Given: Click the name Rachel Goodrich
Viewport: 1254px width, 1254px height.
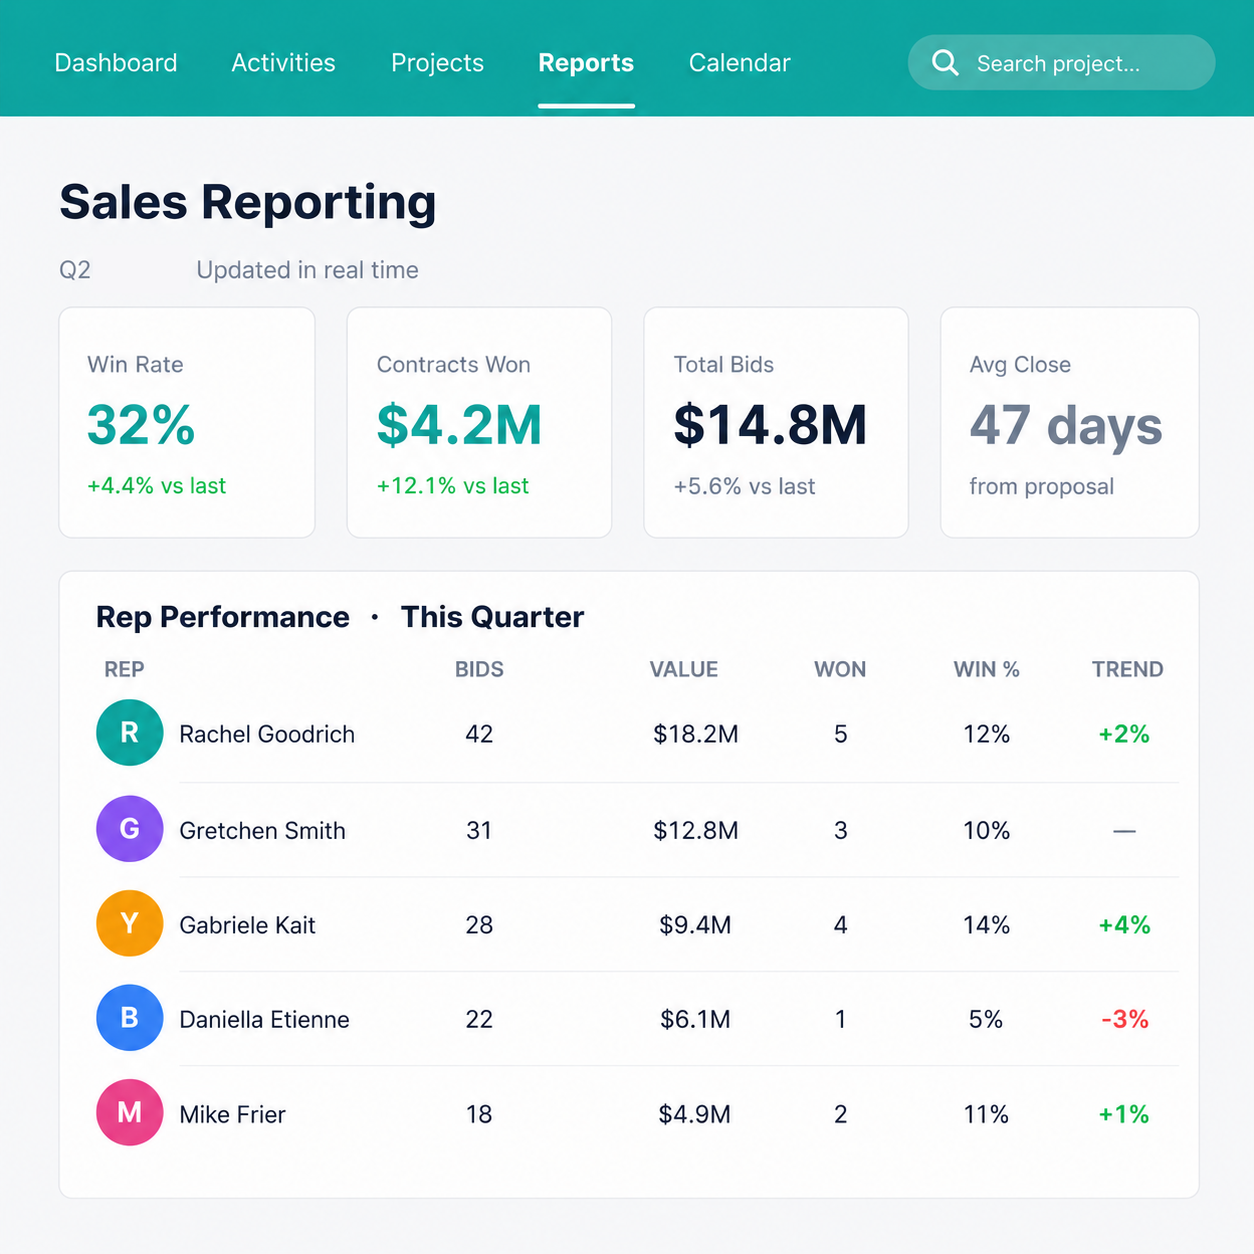Looking at the screenshot, I should (267, 734).
